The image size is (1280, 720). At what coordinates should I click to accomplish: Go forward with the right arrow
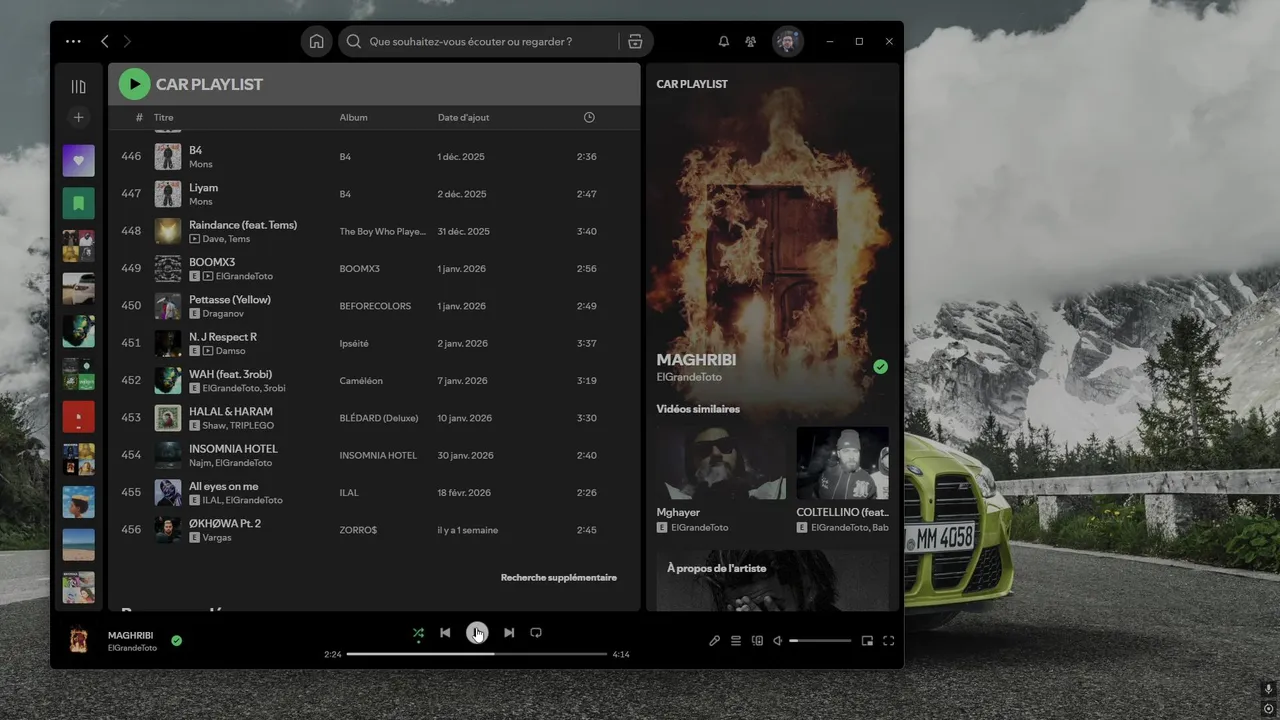coord(127,41)
